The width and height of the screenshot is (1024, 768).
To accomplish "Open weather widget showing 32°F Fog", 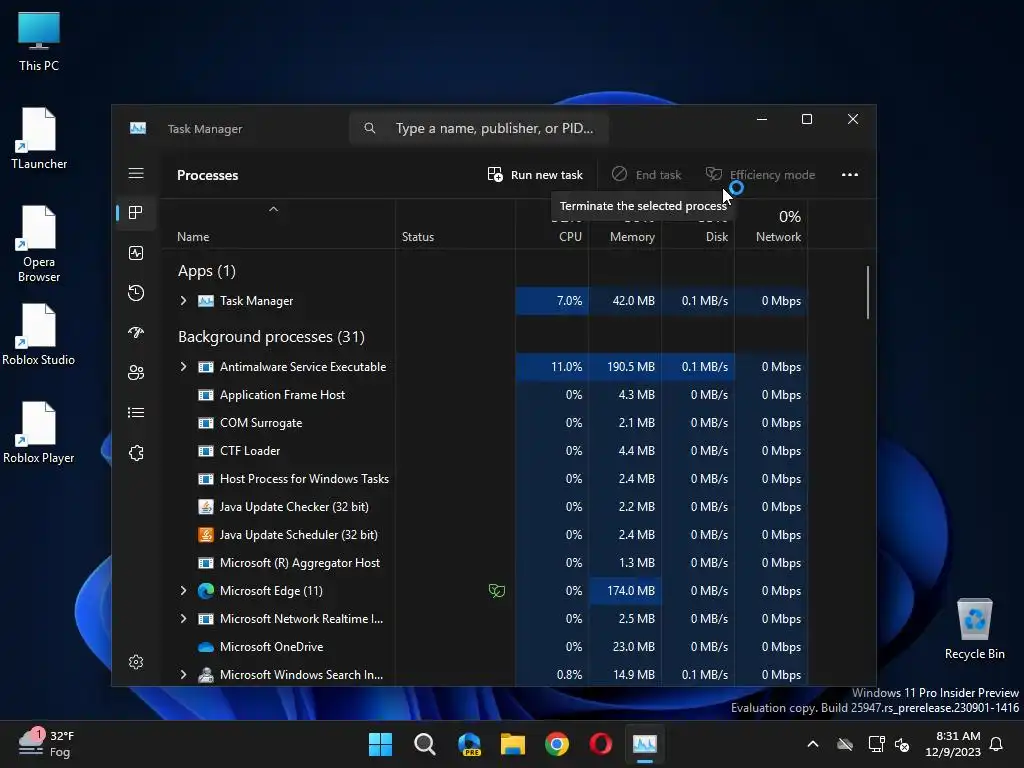I will tap(47, 744).
